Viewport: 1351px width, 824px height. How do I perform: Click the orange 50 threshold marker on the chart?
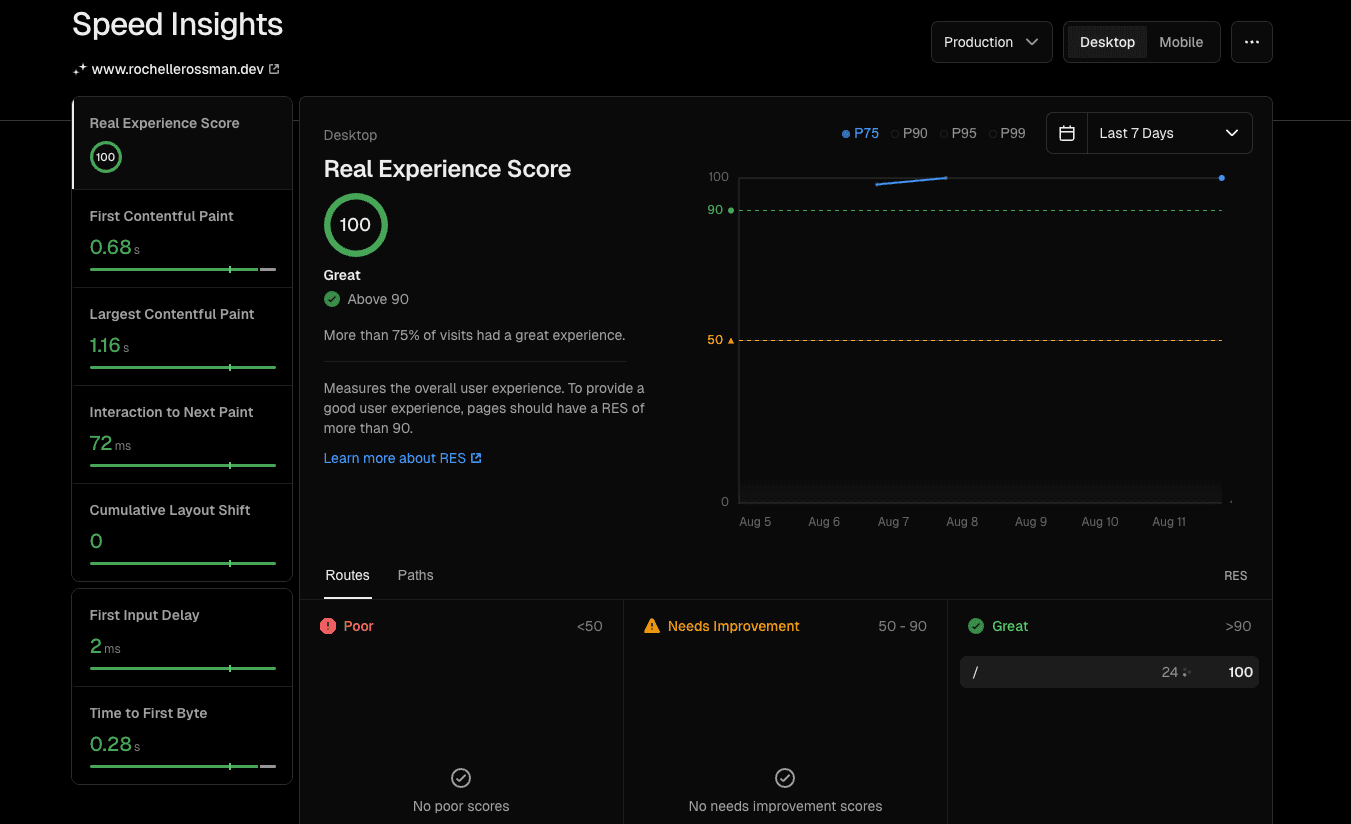[731, 340]
